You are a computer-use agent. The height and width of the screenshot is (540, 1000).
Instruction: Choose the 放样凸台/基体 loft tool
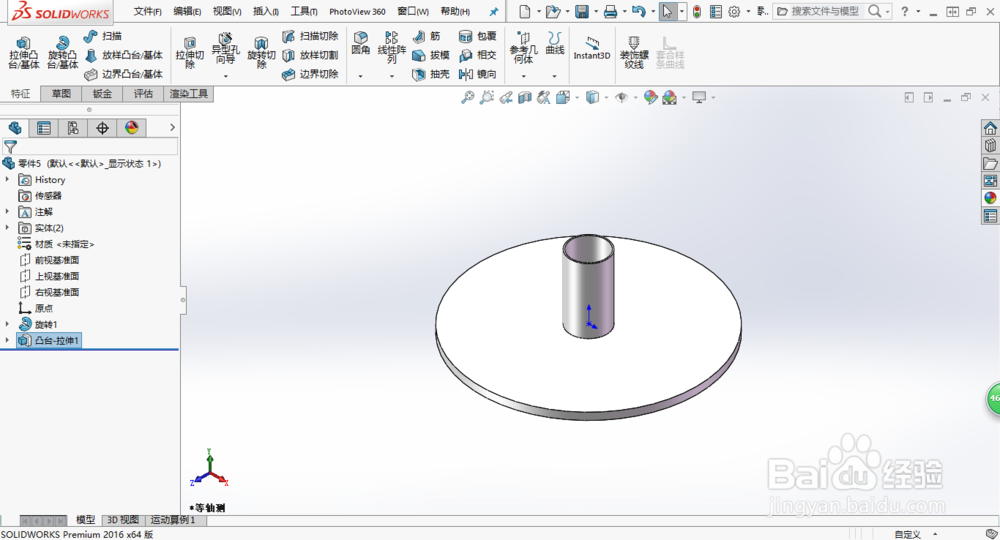point(124,55)
